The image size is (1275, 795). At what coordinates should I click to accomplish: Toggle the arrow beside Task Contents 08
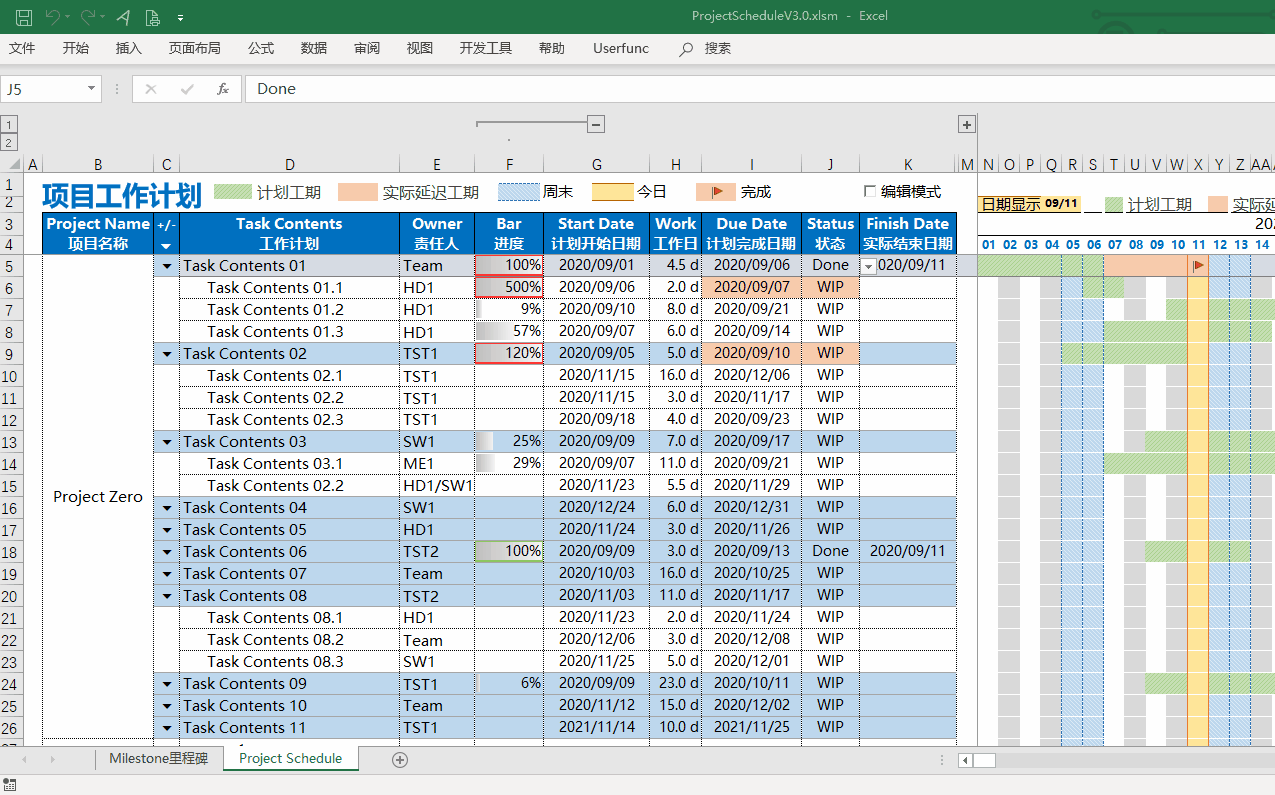pyautogui.click(x=166, y=596)
